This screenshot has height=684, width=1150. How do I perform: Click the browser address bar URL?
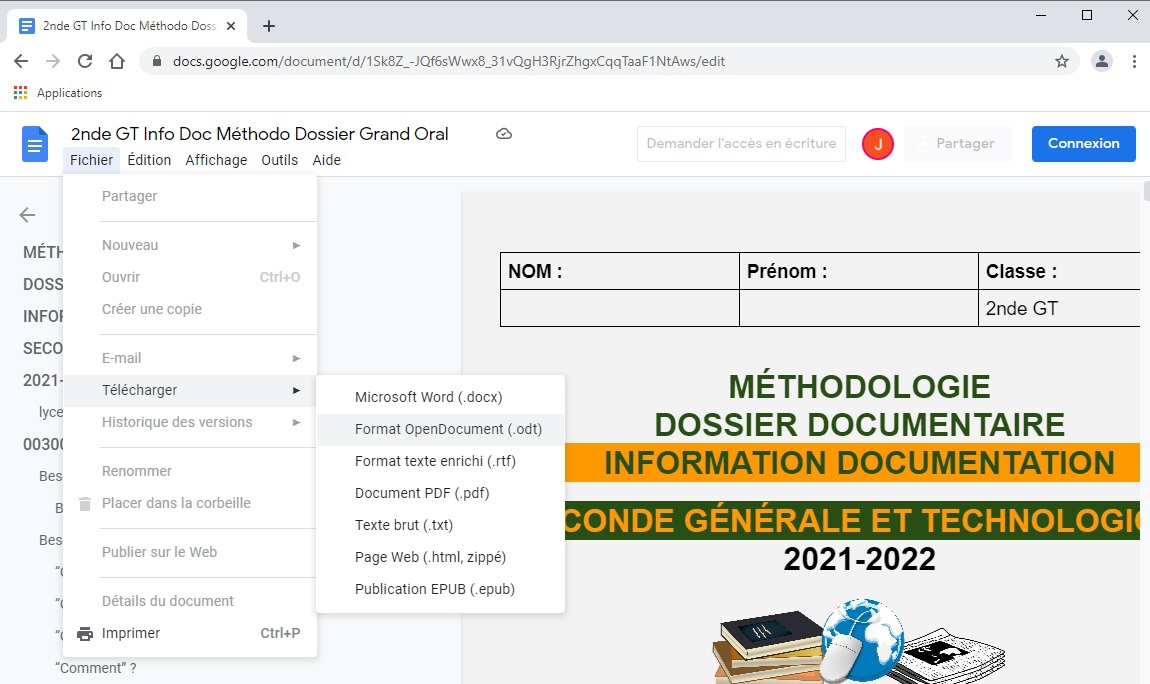[x=448, y=61]
